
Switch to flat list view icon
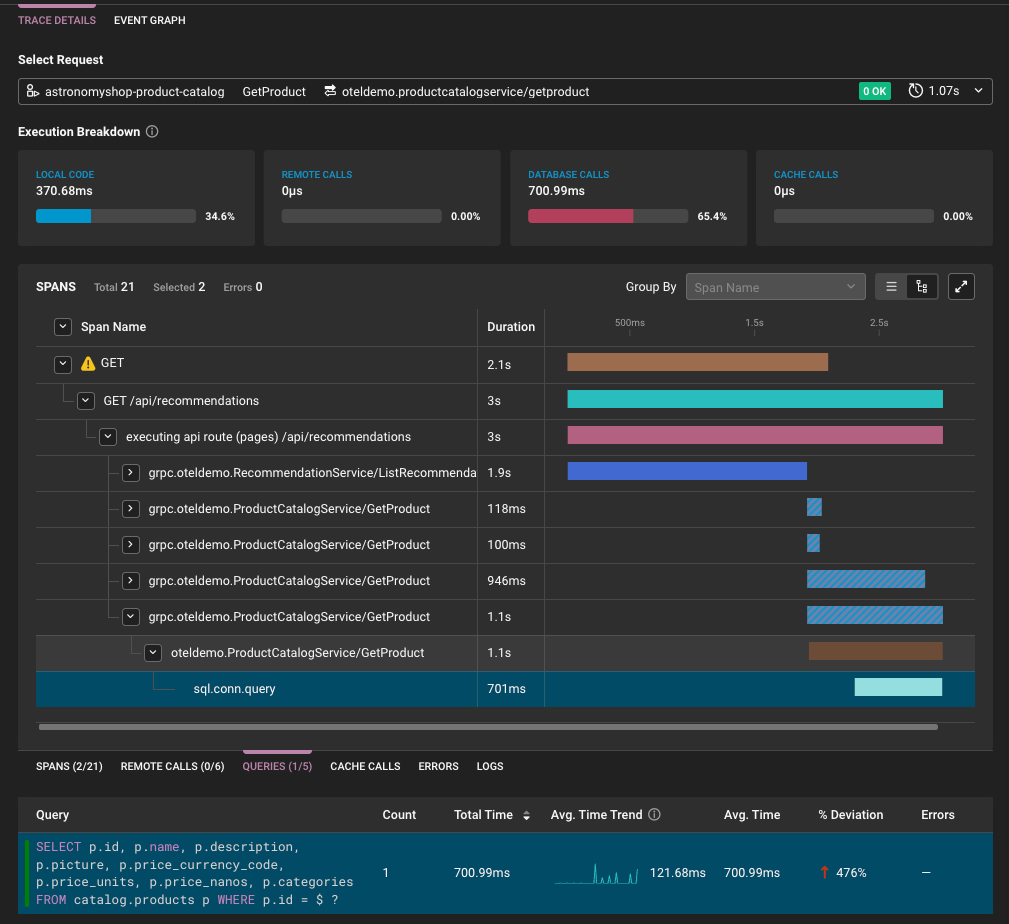click(x=891, y=287)
